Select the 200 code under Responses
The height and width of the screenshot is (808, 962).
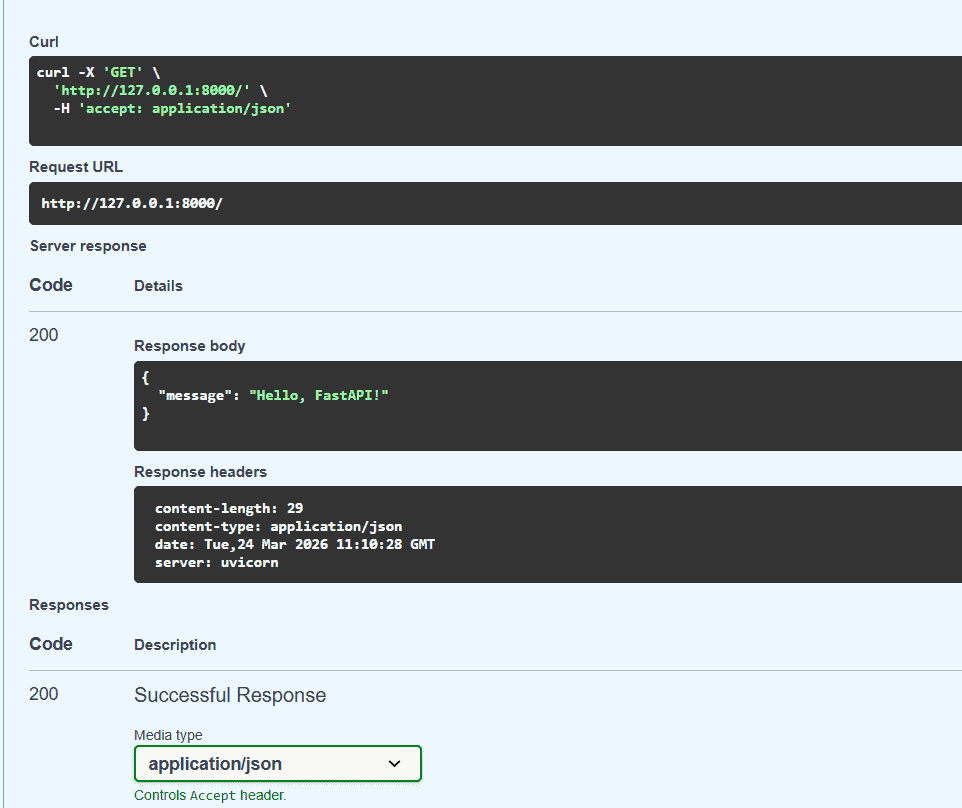coord(43,694)
